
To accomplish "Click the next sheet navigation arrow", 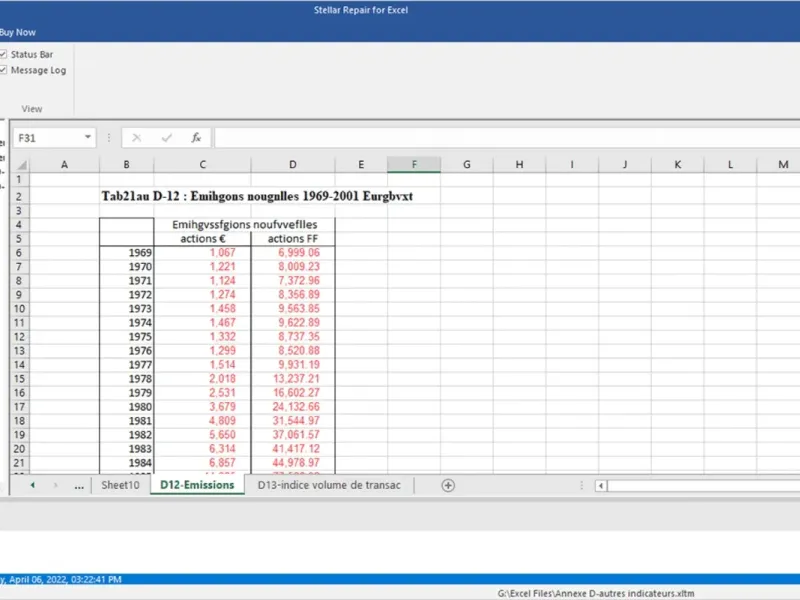I will click(56, 485).
